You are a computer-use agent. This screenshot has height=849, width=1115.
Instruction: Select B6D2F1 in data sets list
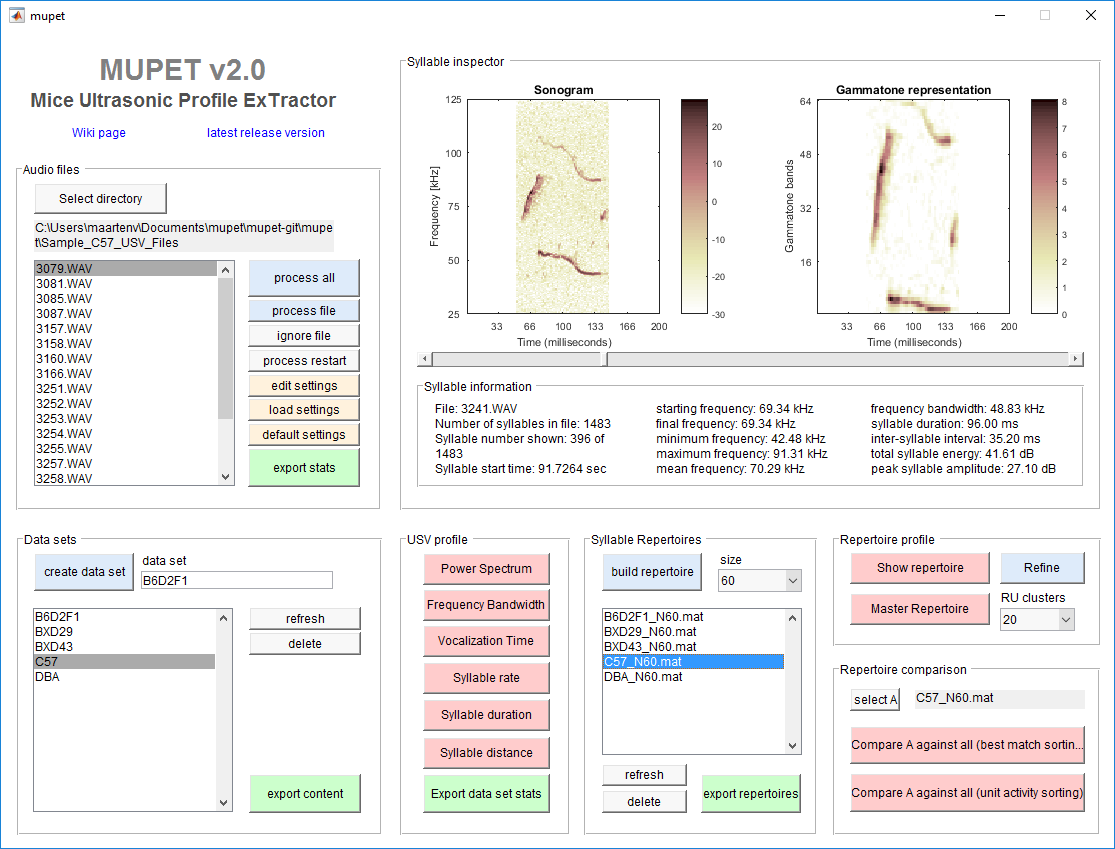[124, 616]
